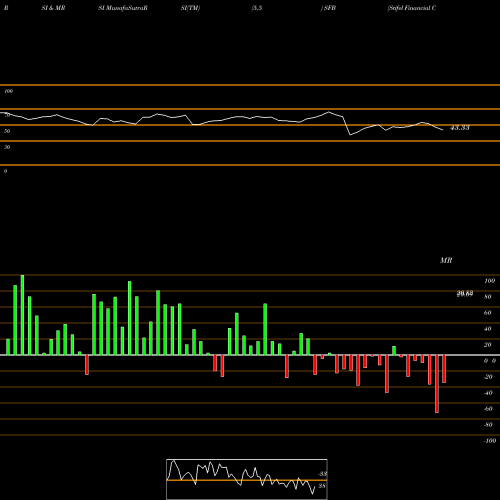The width and height of the screenshot is (500, 500).
Task: Click the longest red bar in MR histogram
Action: 437,384
